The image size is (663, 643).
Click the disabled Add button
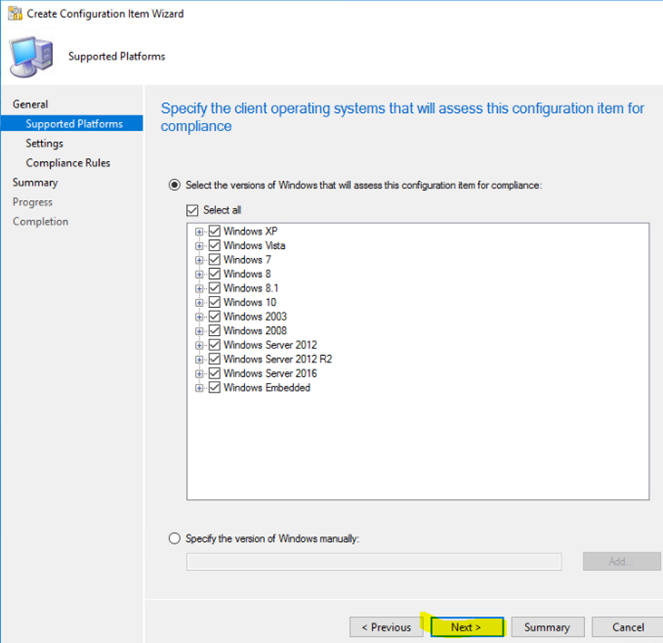[622, 561]
